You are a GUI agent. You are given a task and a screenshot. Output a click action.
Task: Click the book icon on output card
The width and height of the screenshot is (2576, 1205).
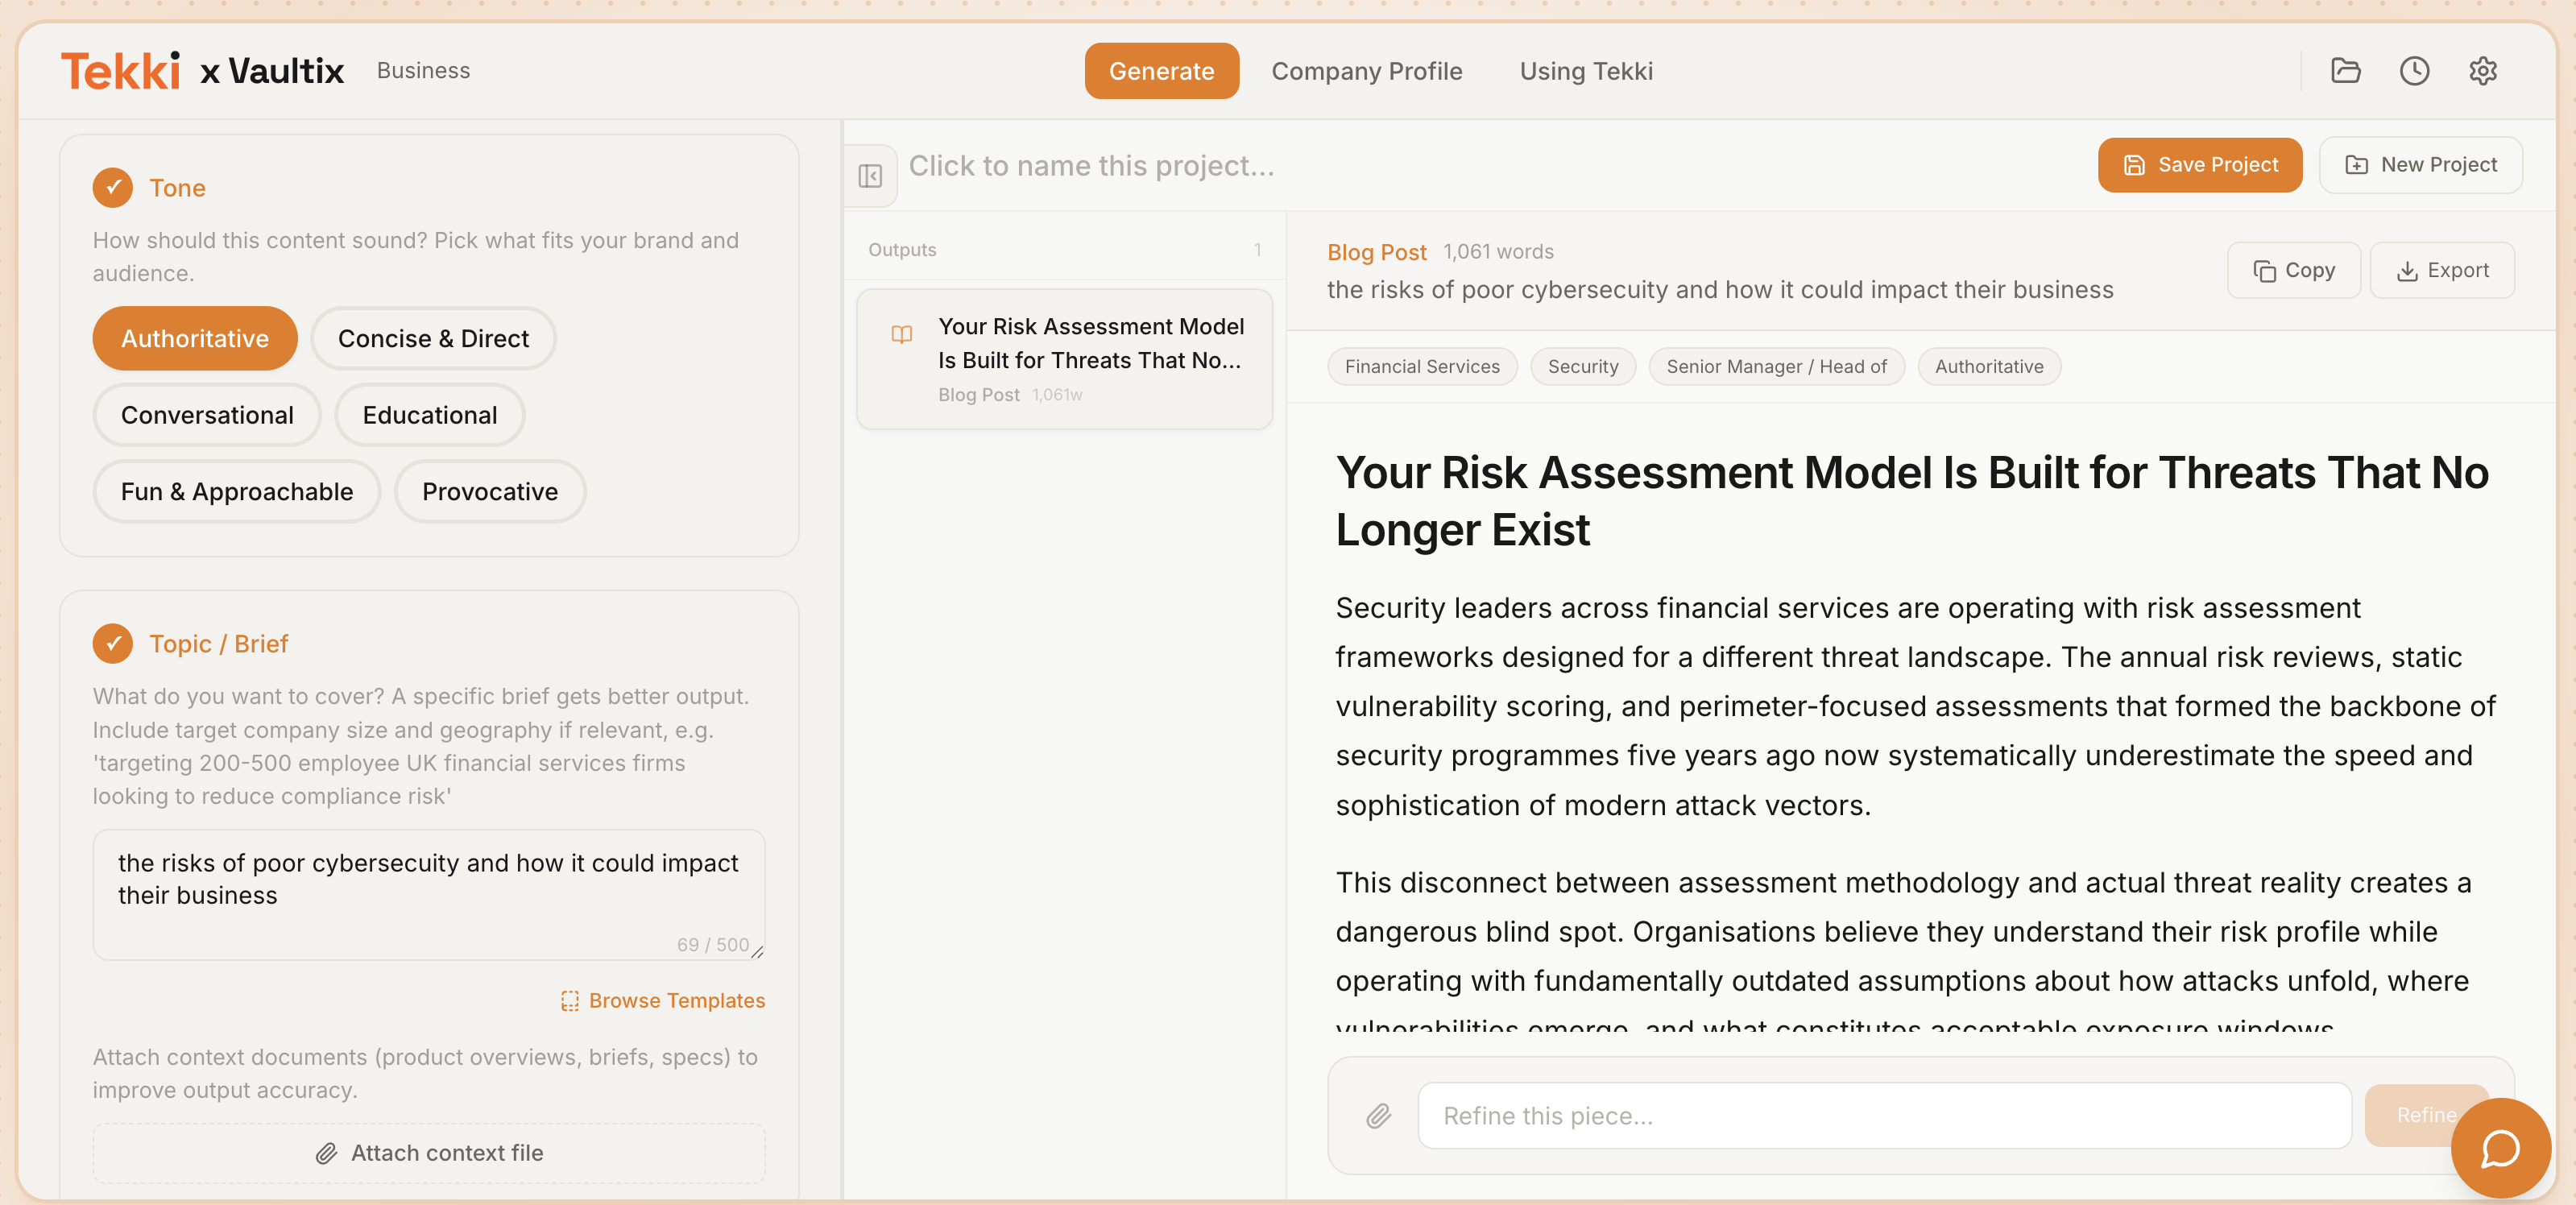point(901,334)
